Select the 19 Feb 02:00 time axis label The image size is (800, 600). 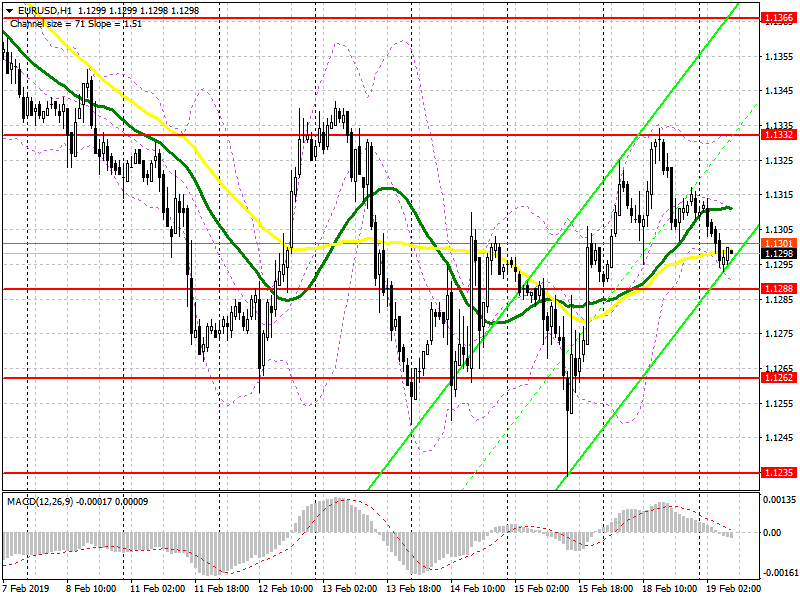(x=733, y=588)
